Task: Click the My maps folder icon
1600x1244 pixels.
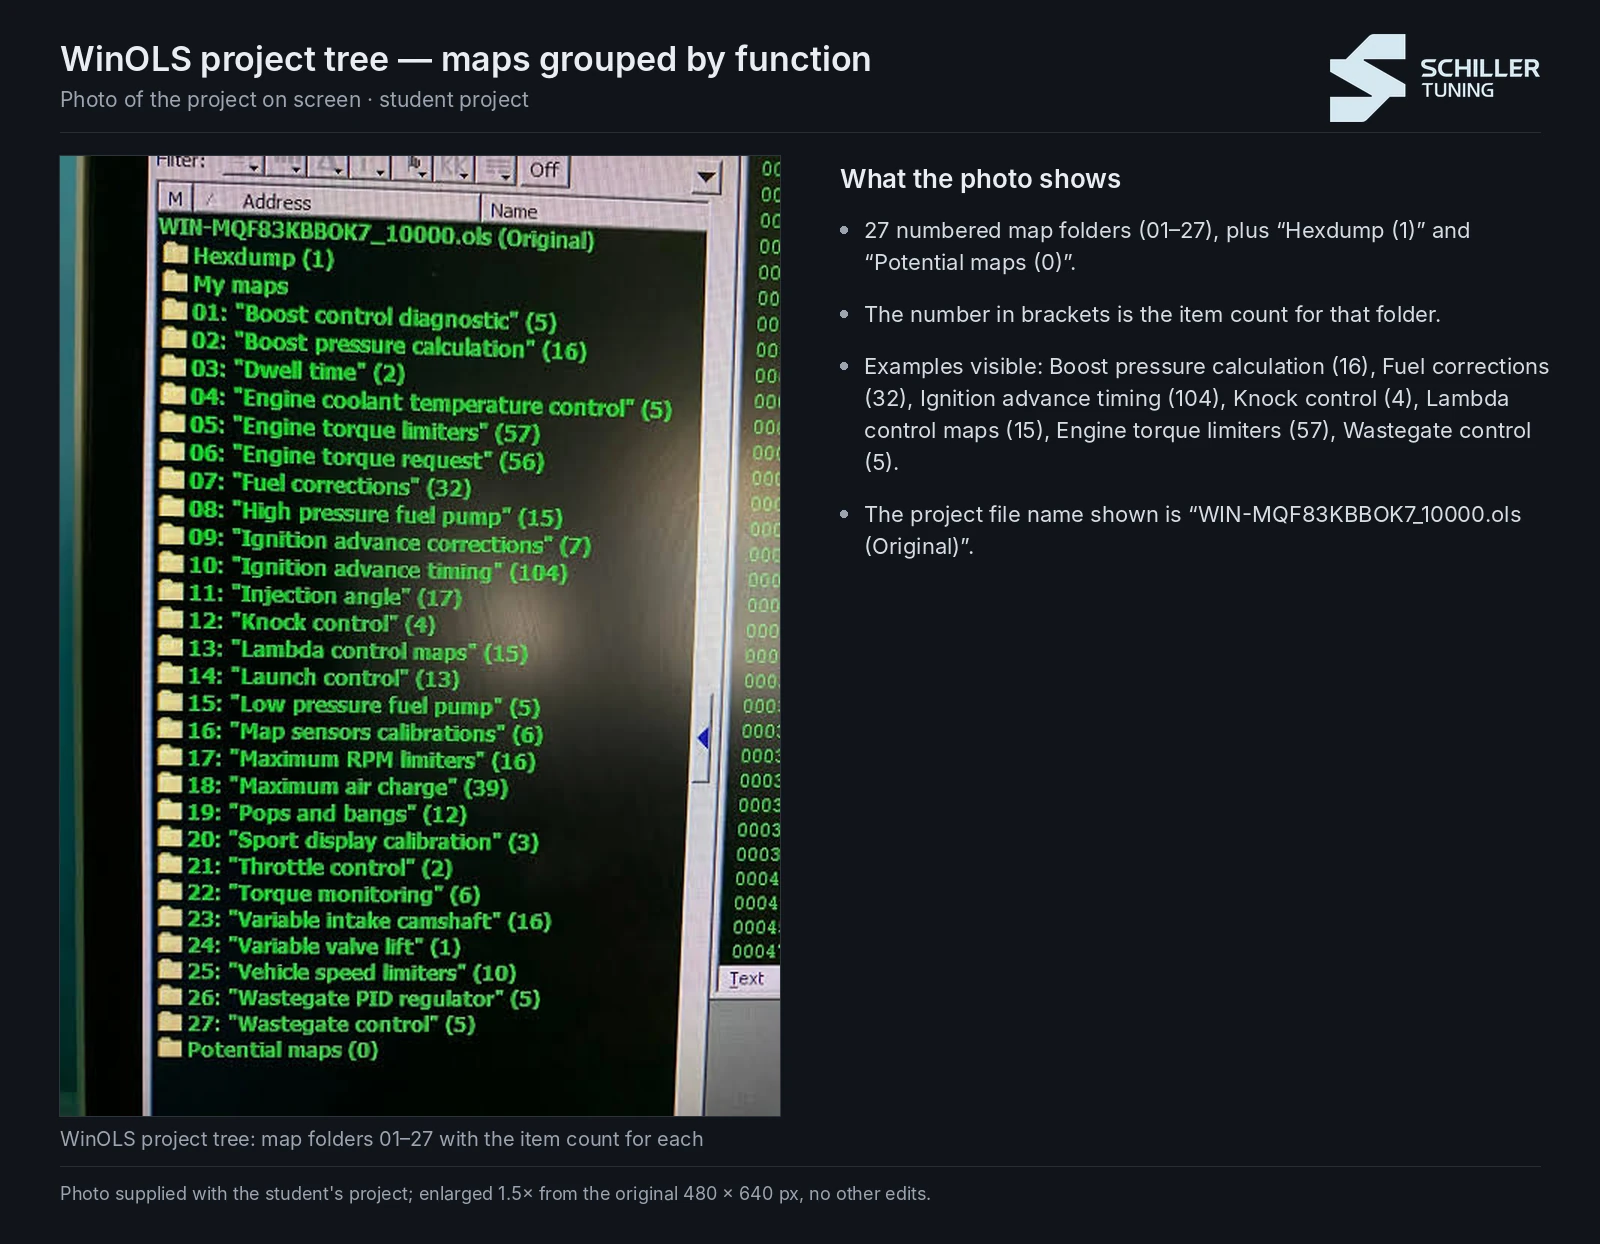Action: 176,282
